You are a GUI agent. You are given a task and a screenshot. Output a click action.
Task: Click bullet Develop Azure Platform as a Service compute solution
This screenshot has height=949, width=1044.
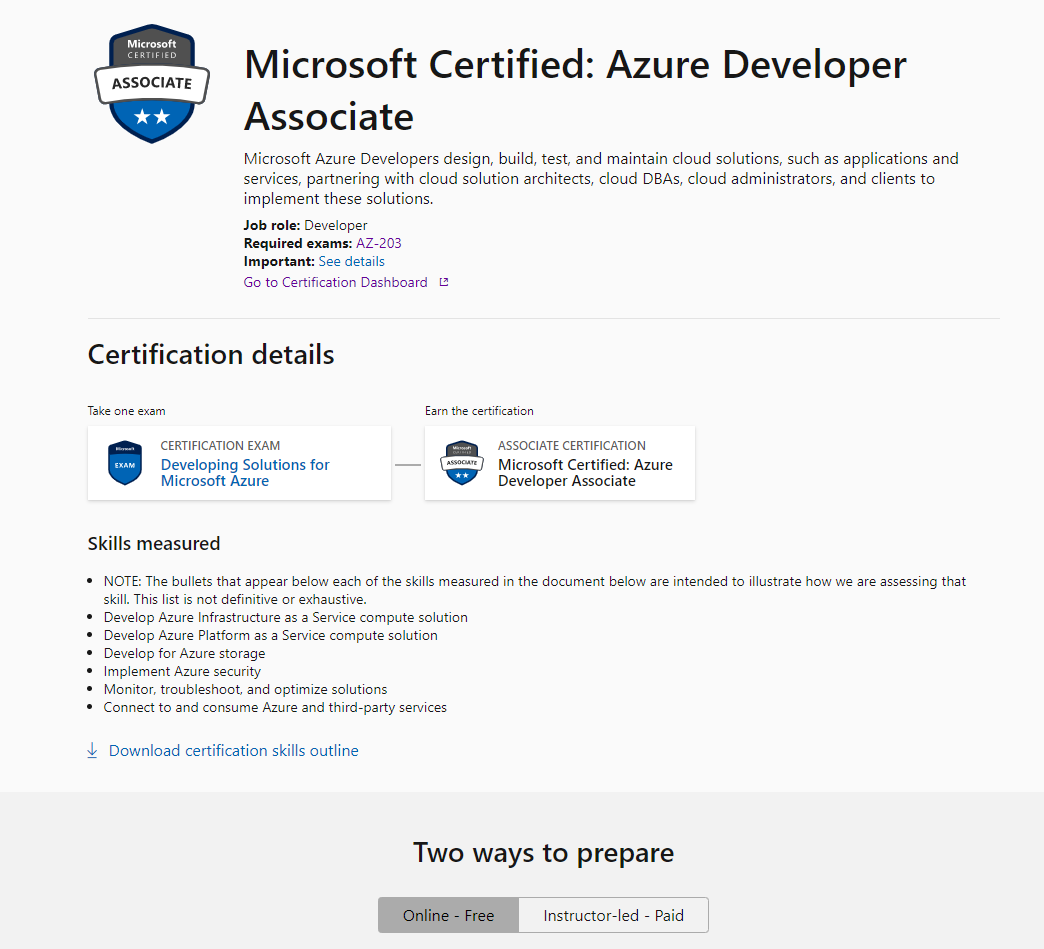(x=270, y=635)
